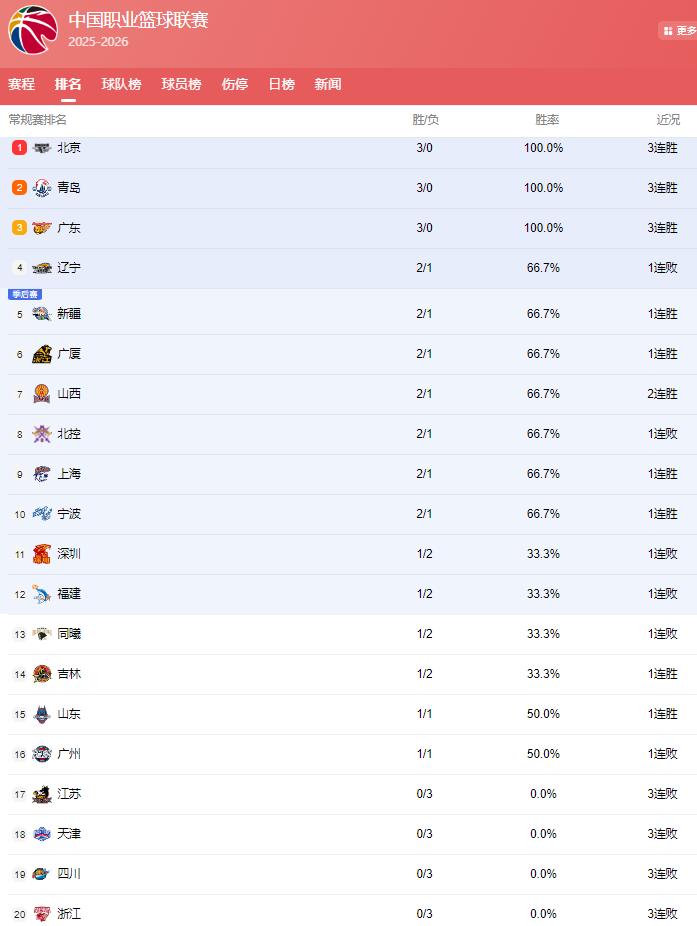Click the 浙江 team logo icon

click(x=41, y=914)
